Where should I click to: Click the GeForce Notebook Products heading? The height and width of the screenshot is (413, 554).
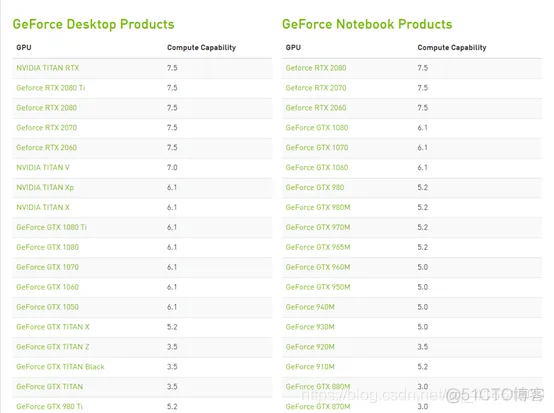367,24
